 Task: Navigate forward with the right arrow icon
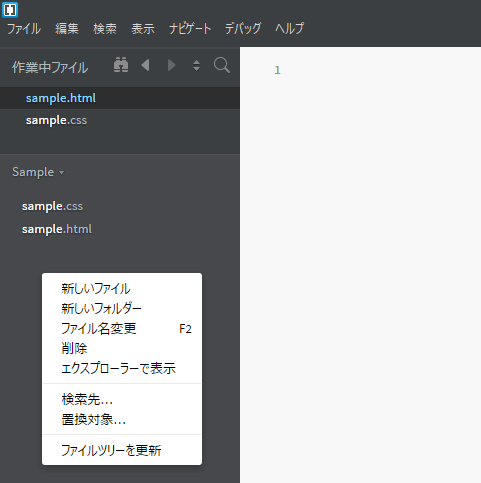click(x=171, y=65)
